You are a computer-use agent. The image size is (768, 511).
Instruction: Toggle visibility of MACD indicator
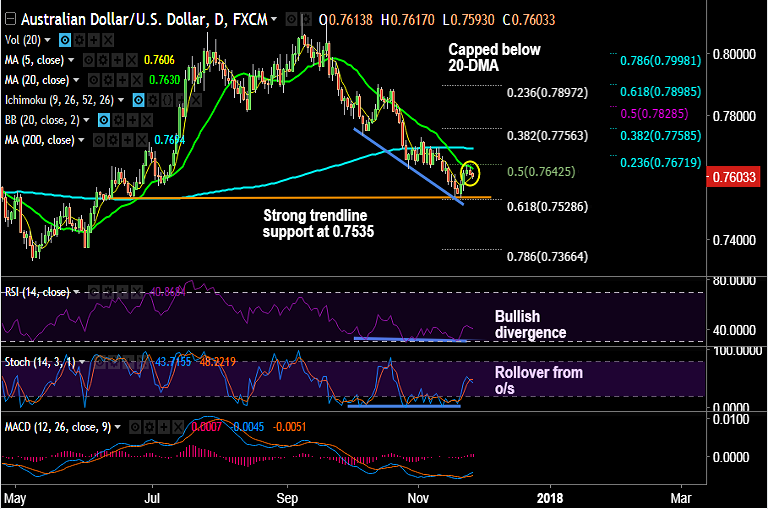(x=135, y=427)
